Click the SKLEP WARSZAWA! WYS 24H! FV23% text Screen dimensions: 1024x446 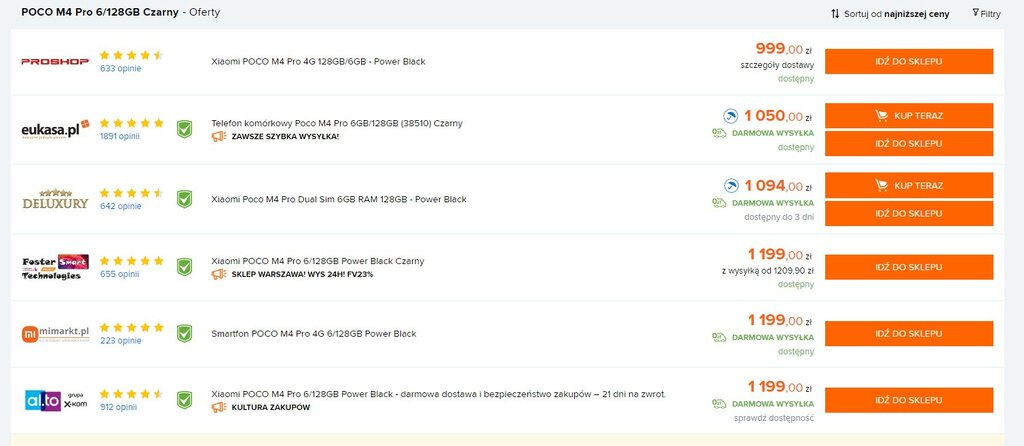(x=302, y=274)
